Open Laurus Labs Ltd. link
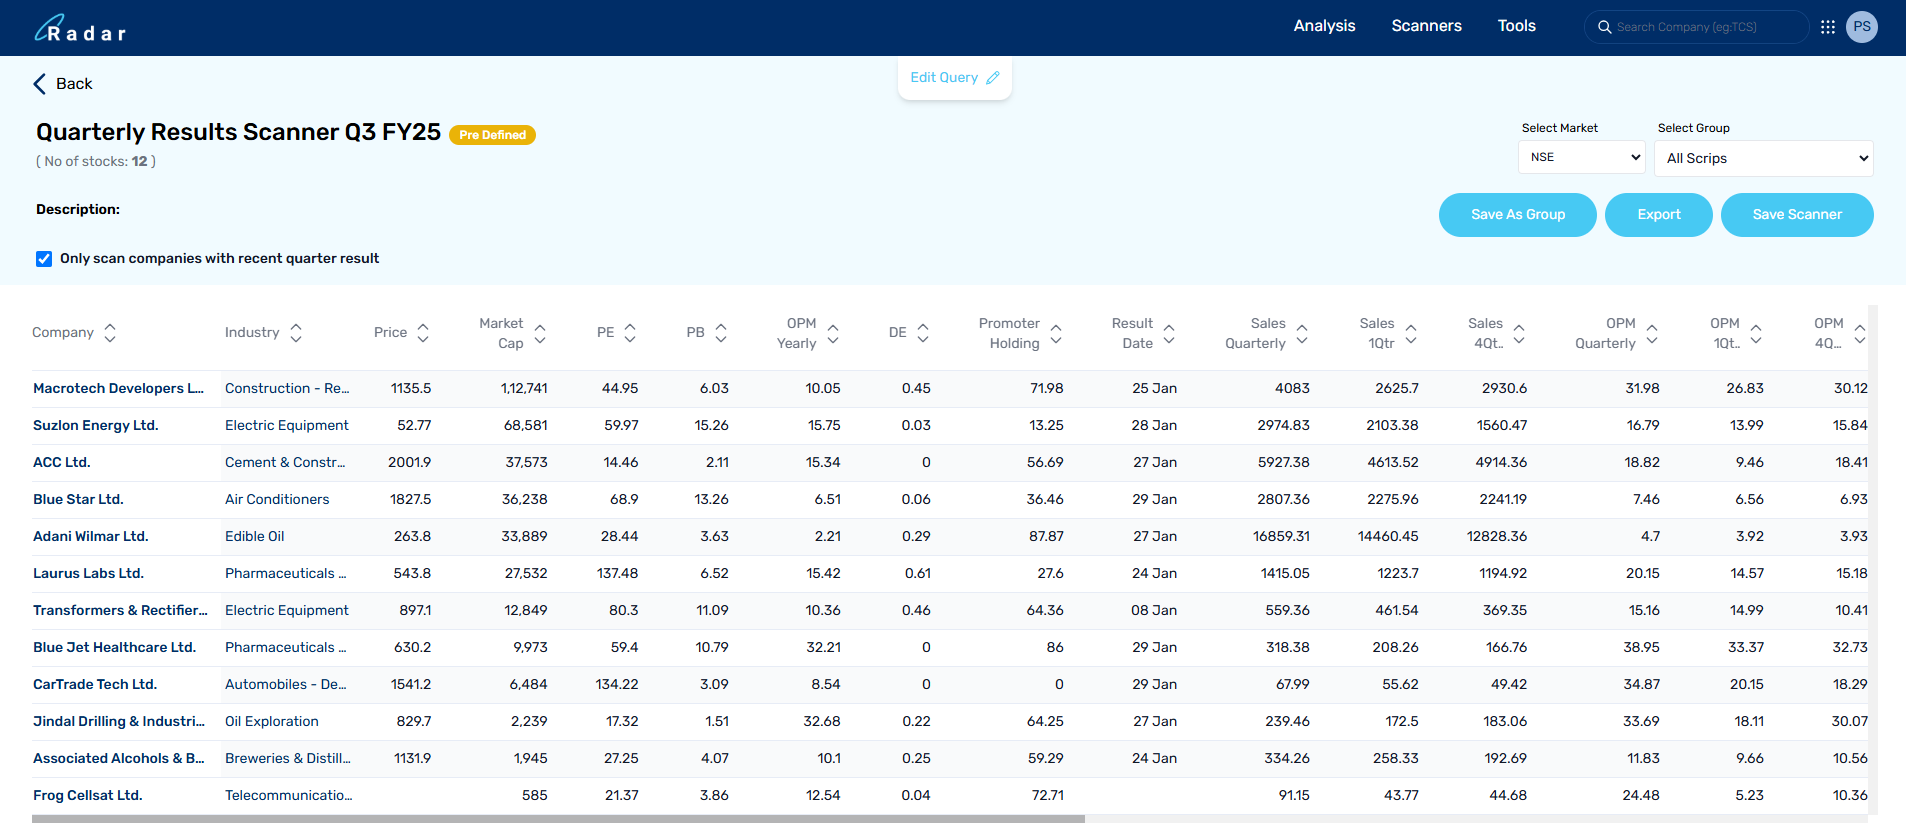 88,574
